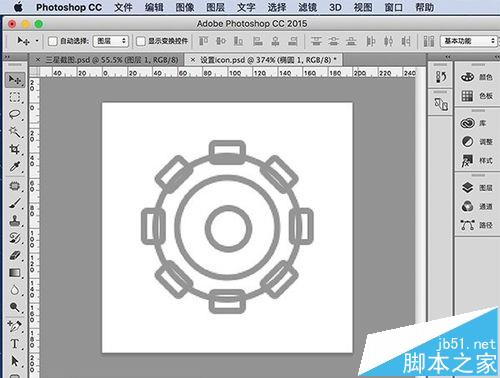Select the Eyedropper tool

15,166
